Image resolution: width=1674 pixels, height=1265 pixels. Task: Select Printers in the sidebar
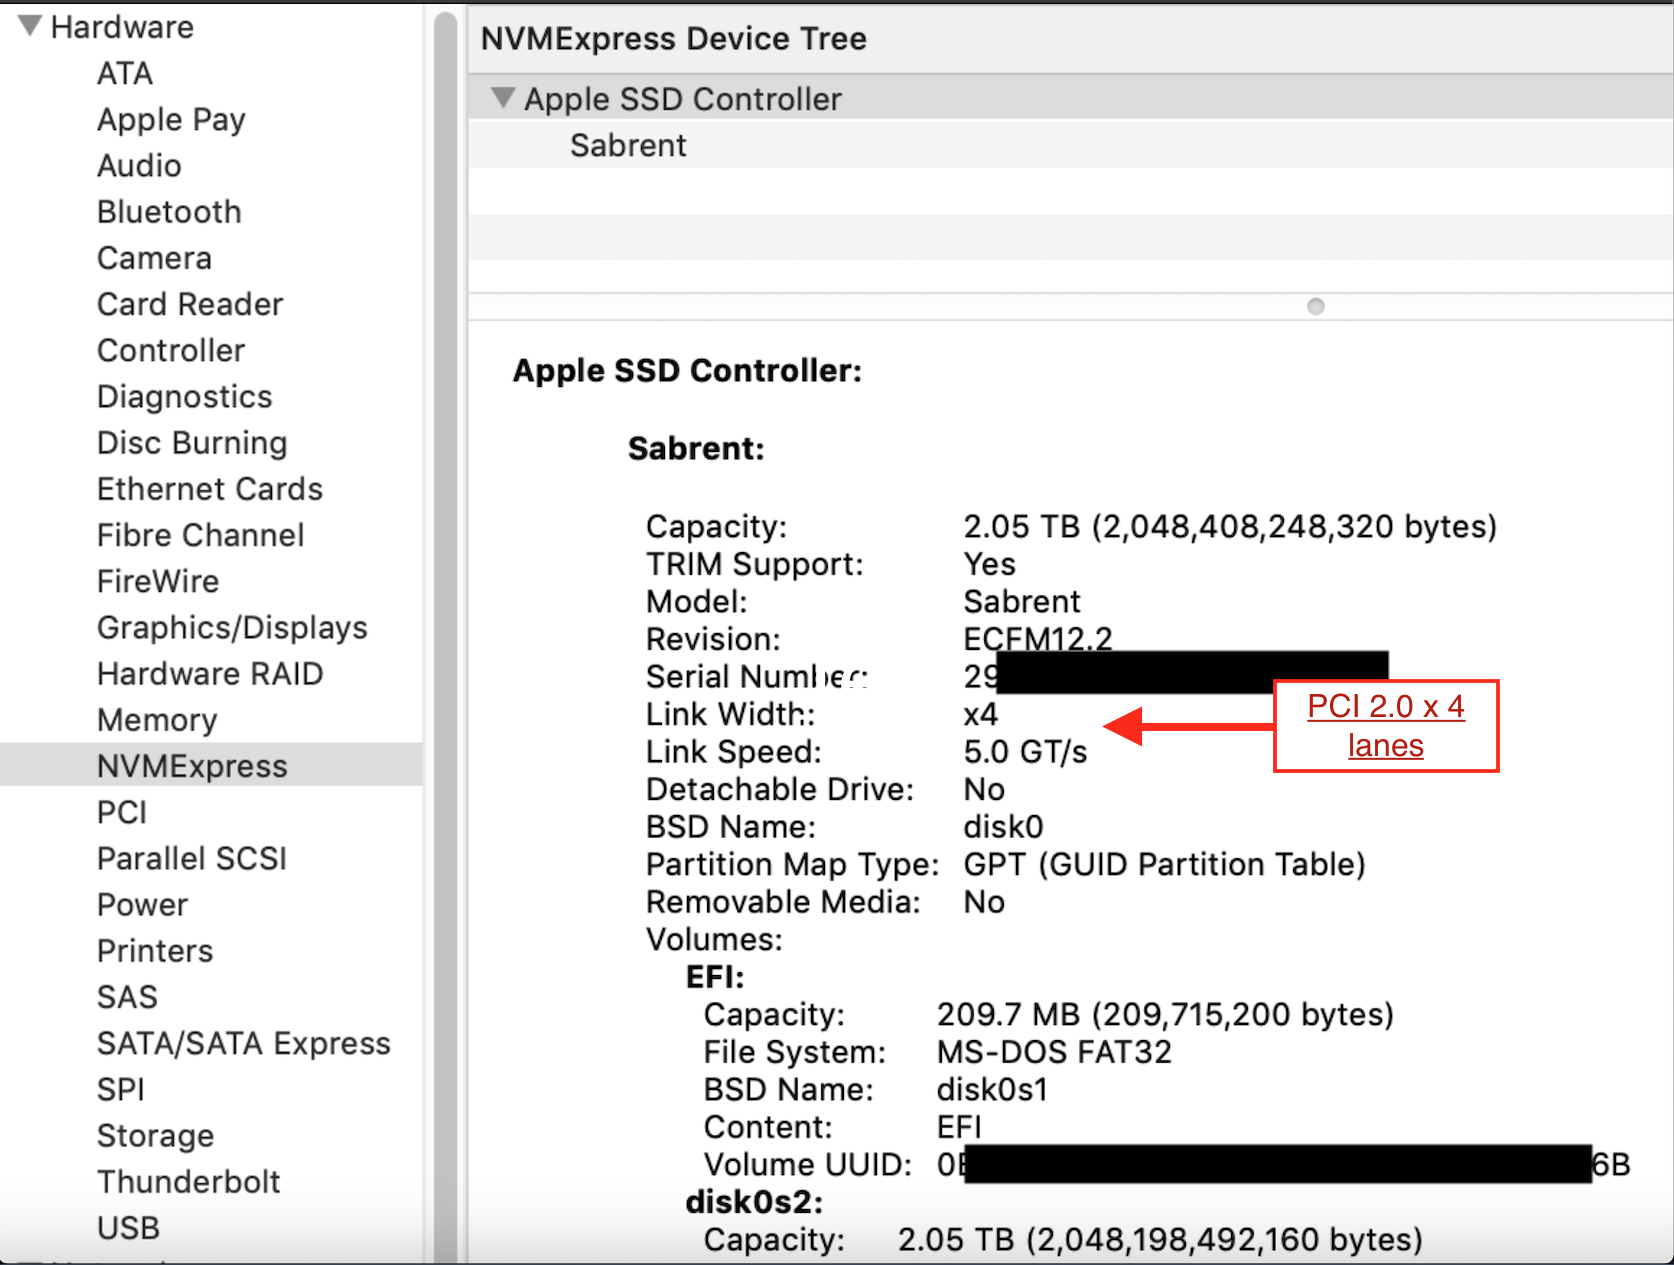(x=155, y=950)
